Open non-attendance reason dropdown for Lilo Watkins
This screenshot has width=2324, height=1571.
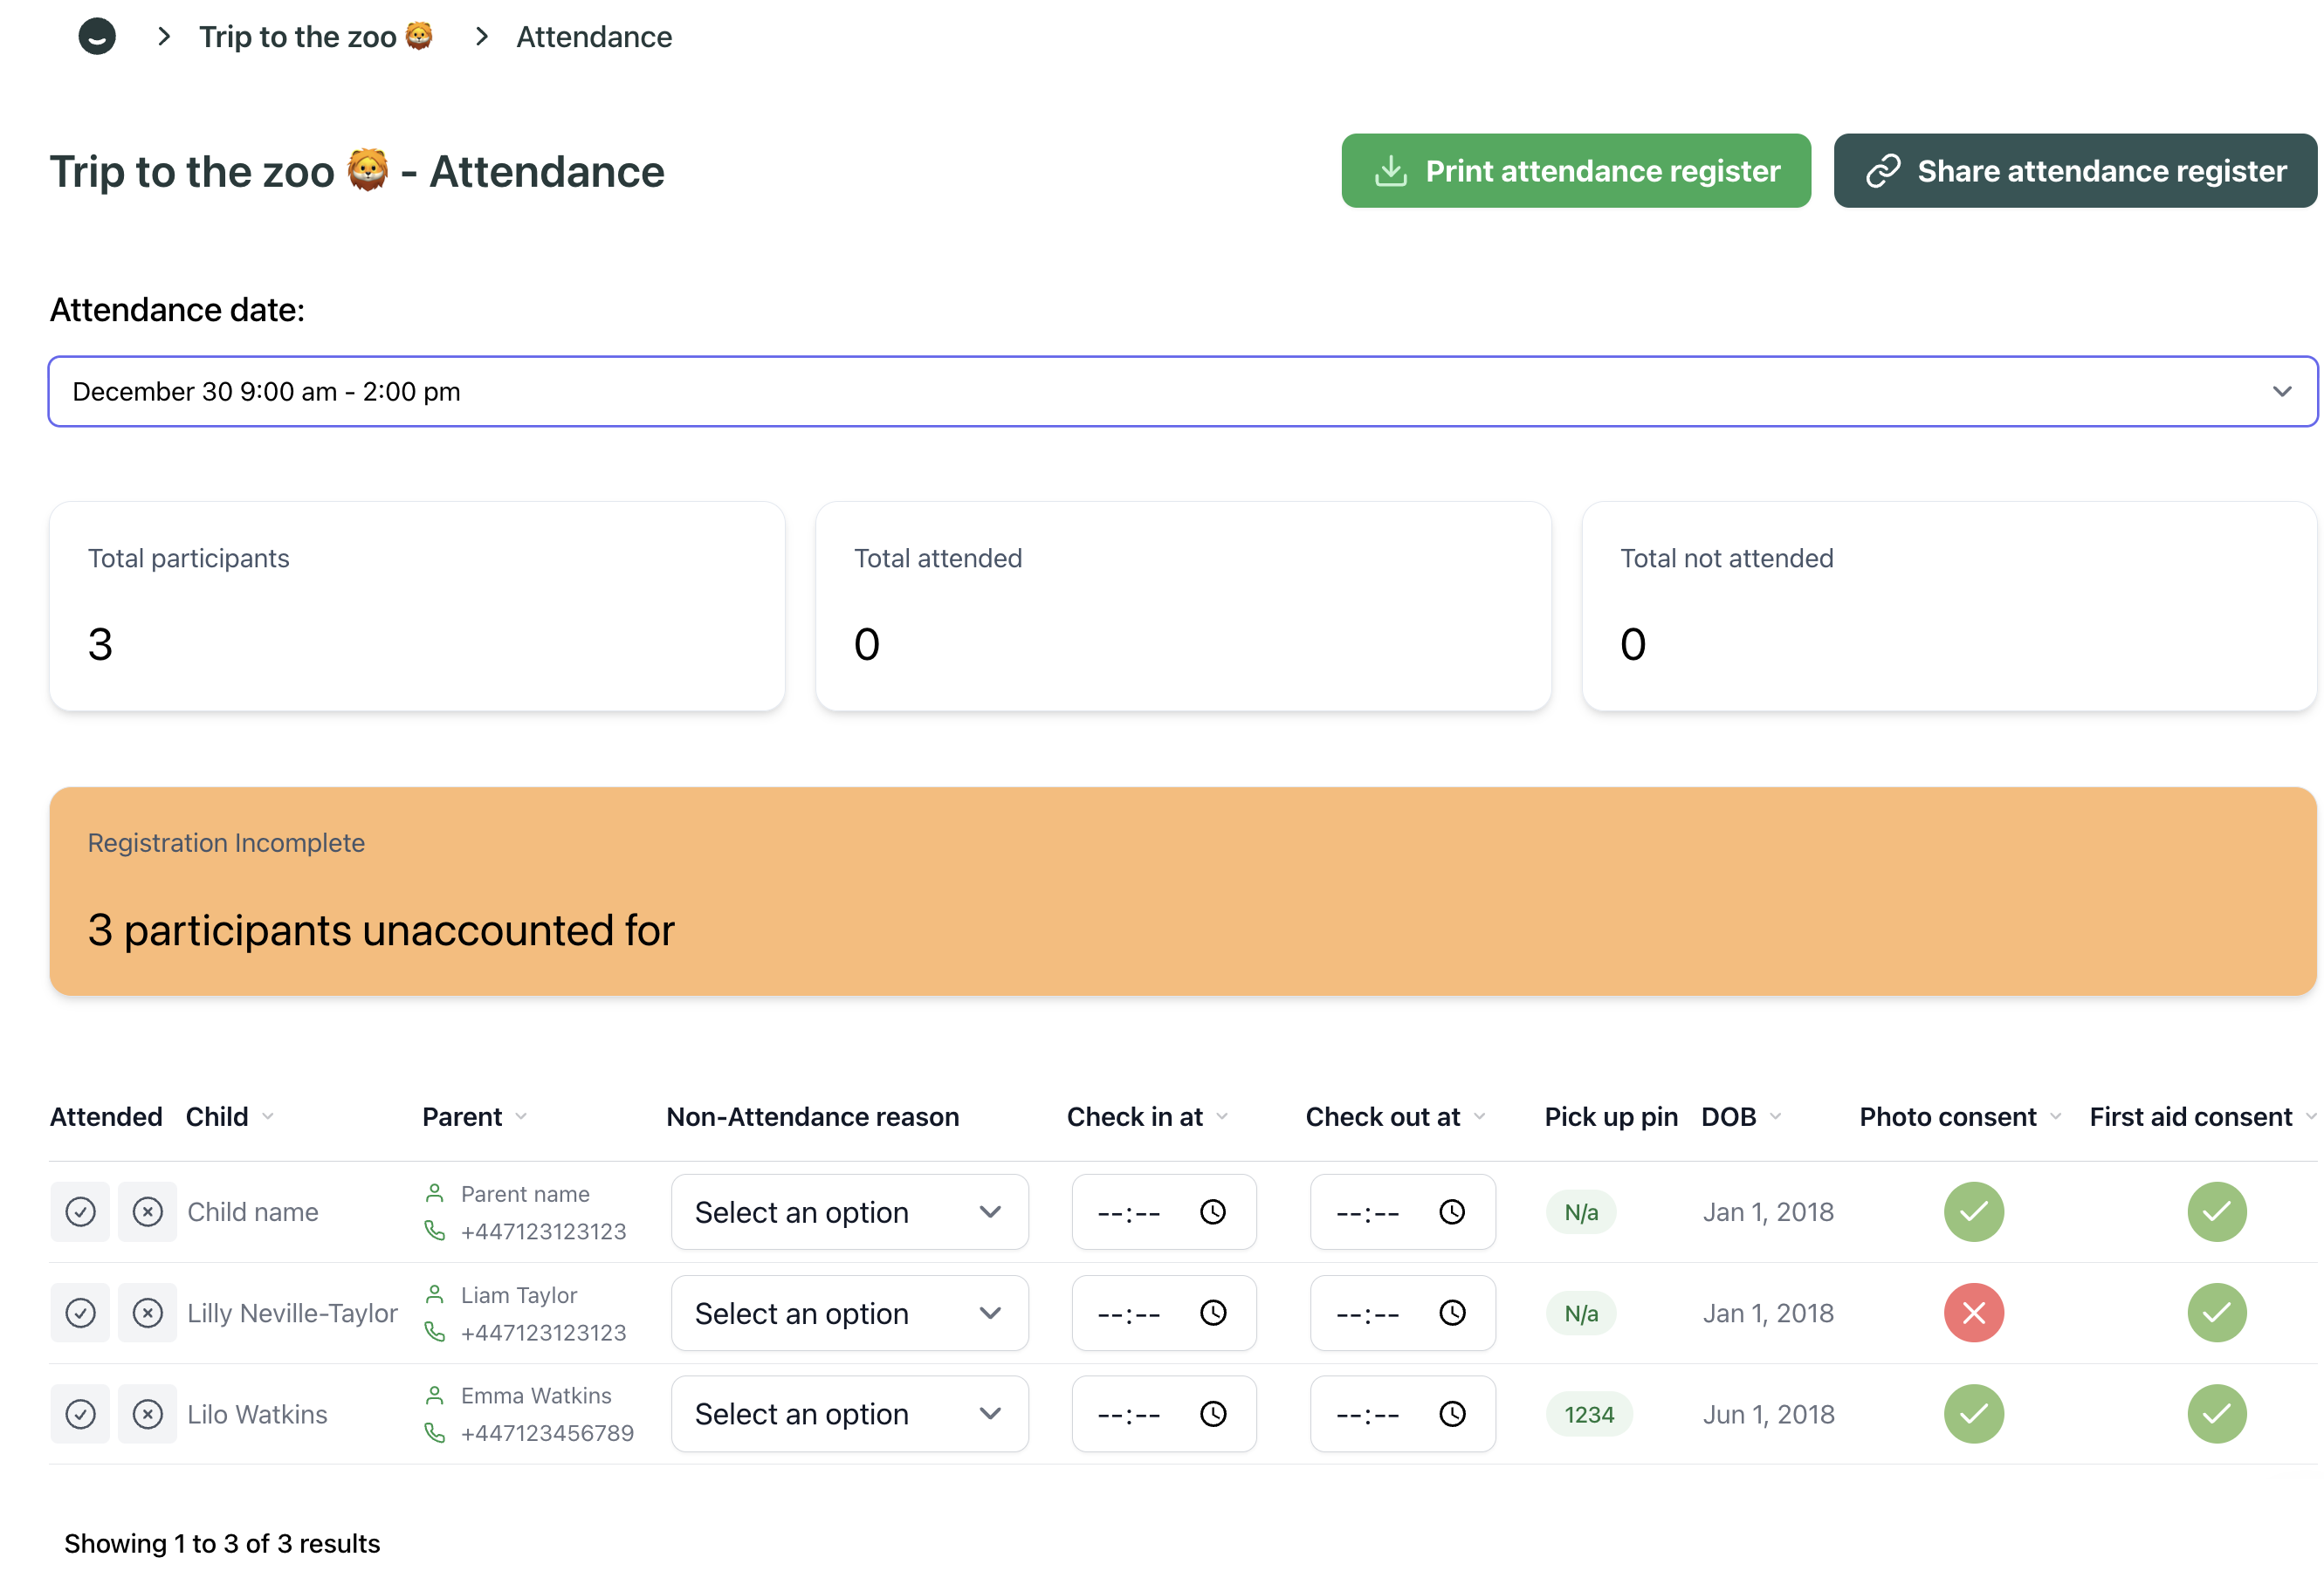pyautogui.click(x=849, y=1413)
